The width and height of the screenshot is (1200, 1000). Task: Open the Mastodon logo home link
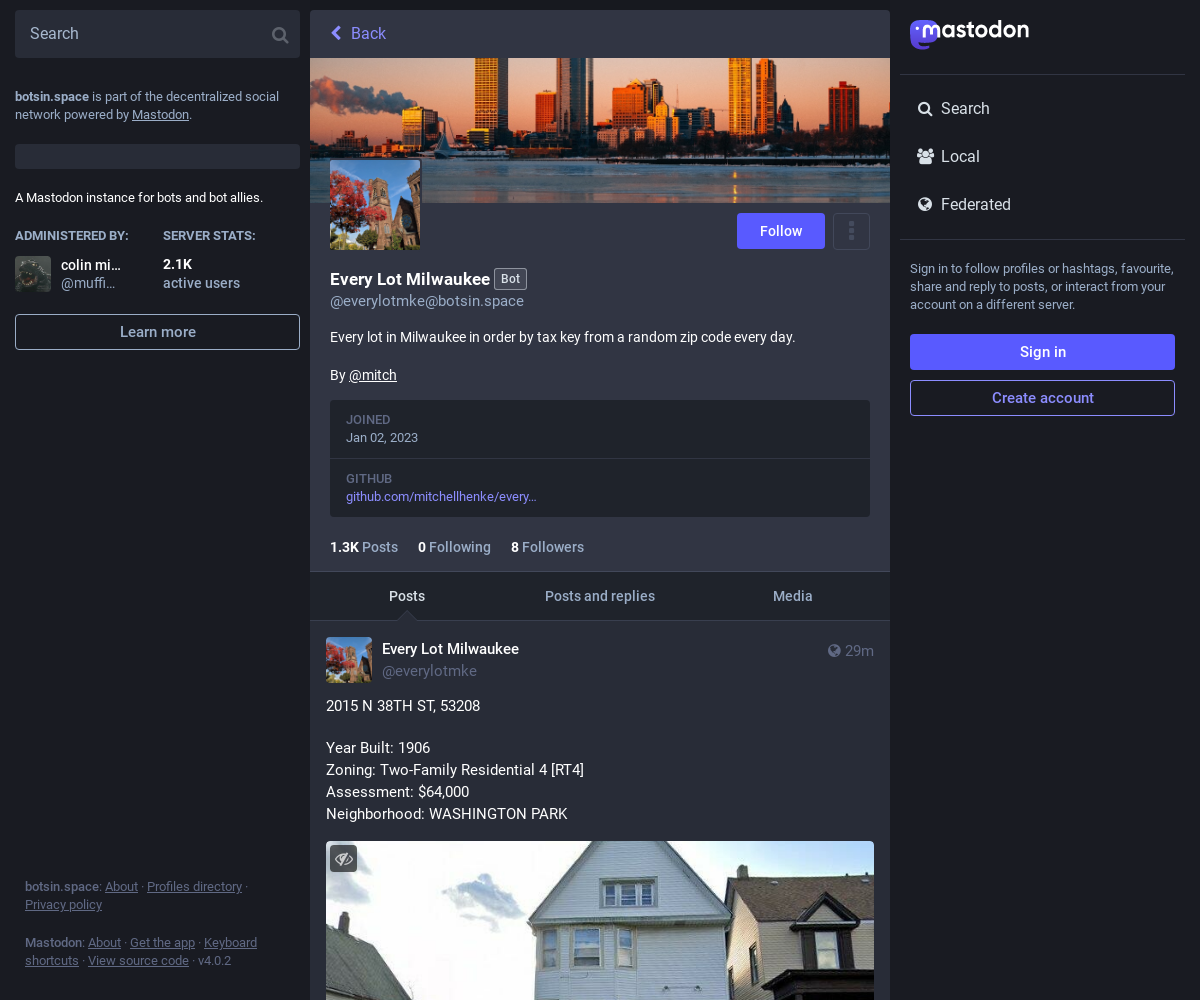point(969,34)
